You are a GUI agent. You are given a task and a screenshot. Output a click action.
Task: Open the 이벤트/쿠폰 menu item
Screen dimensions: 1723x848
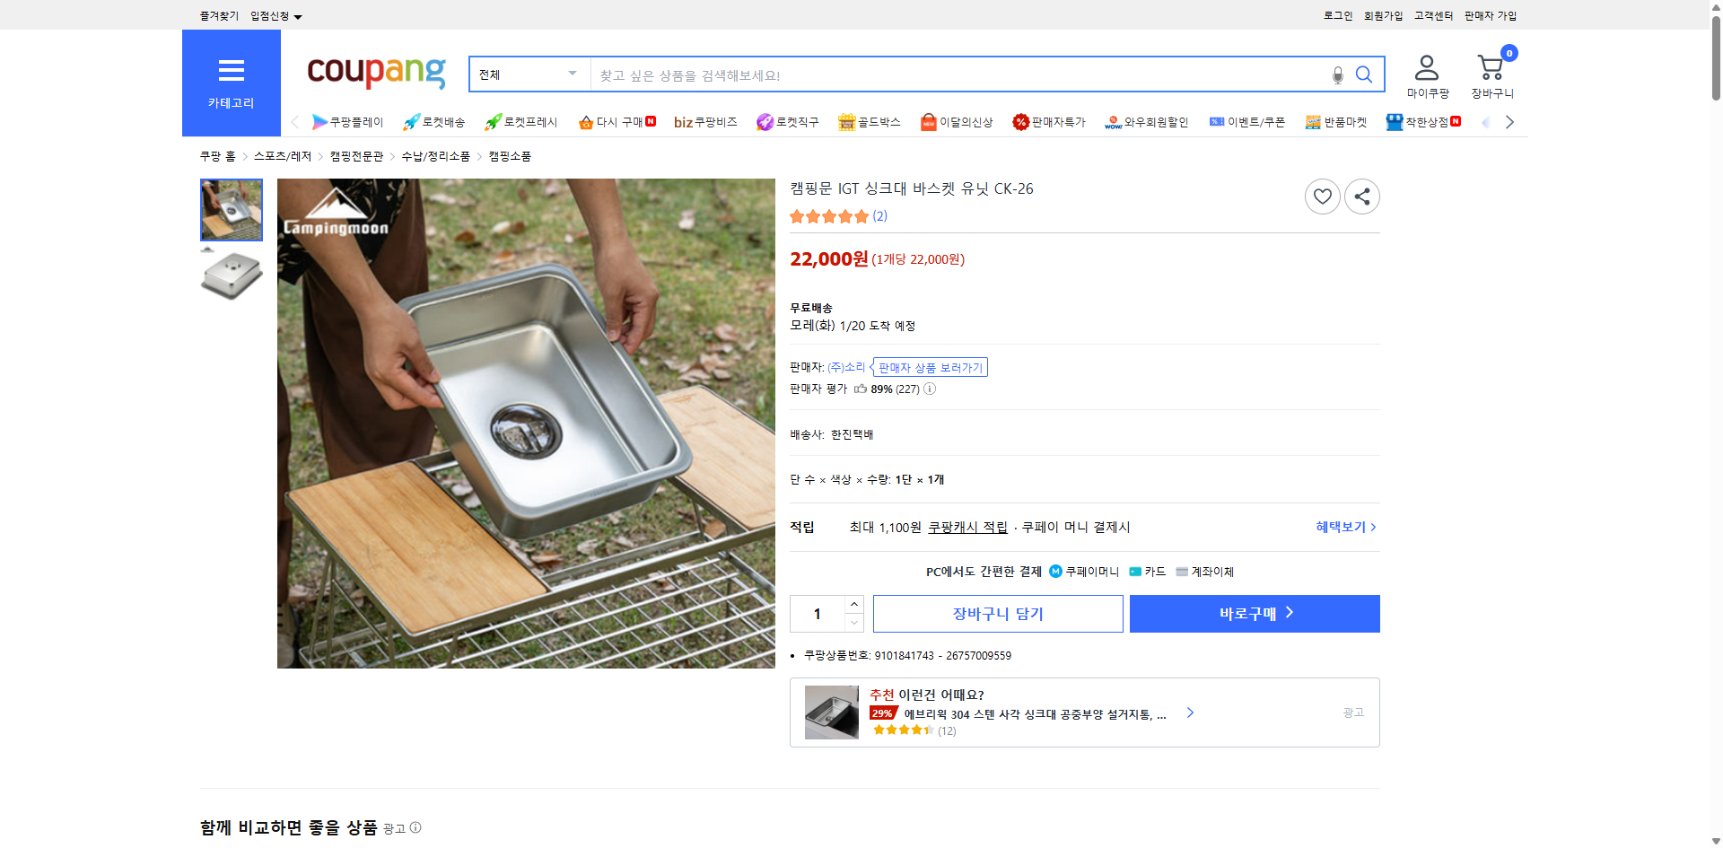[x=1248, y=121]
